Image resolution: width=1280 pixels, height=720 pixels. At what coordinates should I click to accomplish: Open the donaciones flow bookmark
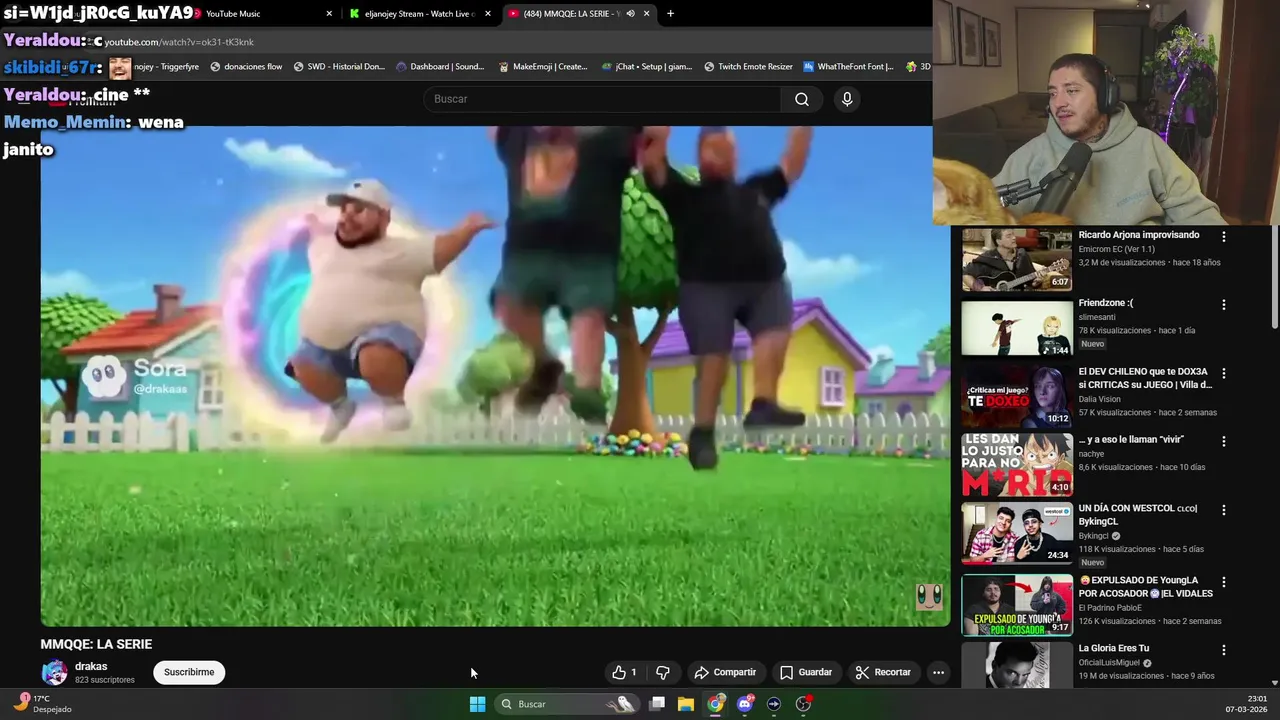[246, 67]
